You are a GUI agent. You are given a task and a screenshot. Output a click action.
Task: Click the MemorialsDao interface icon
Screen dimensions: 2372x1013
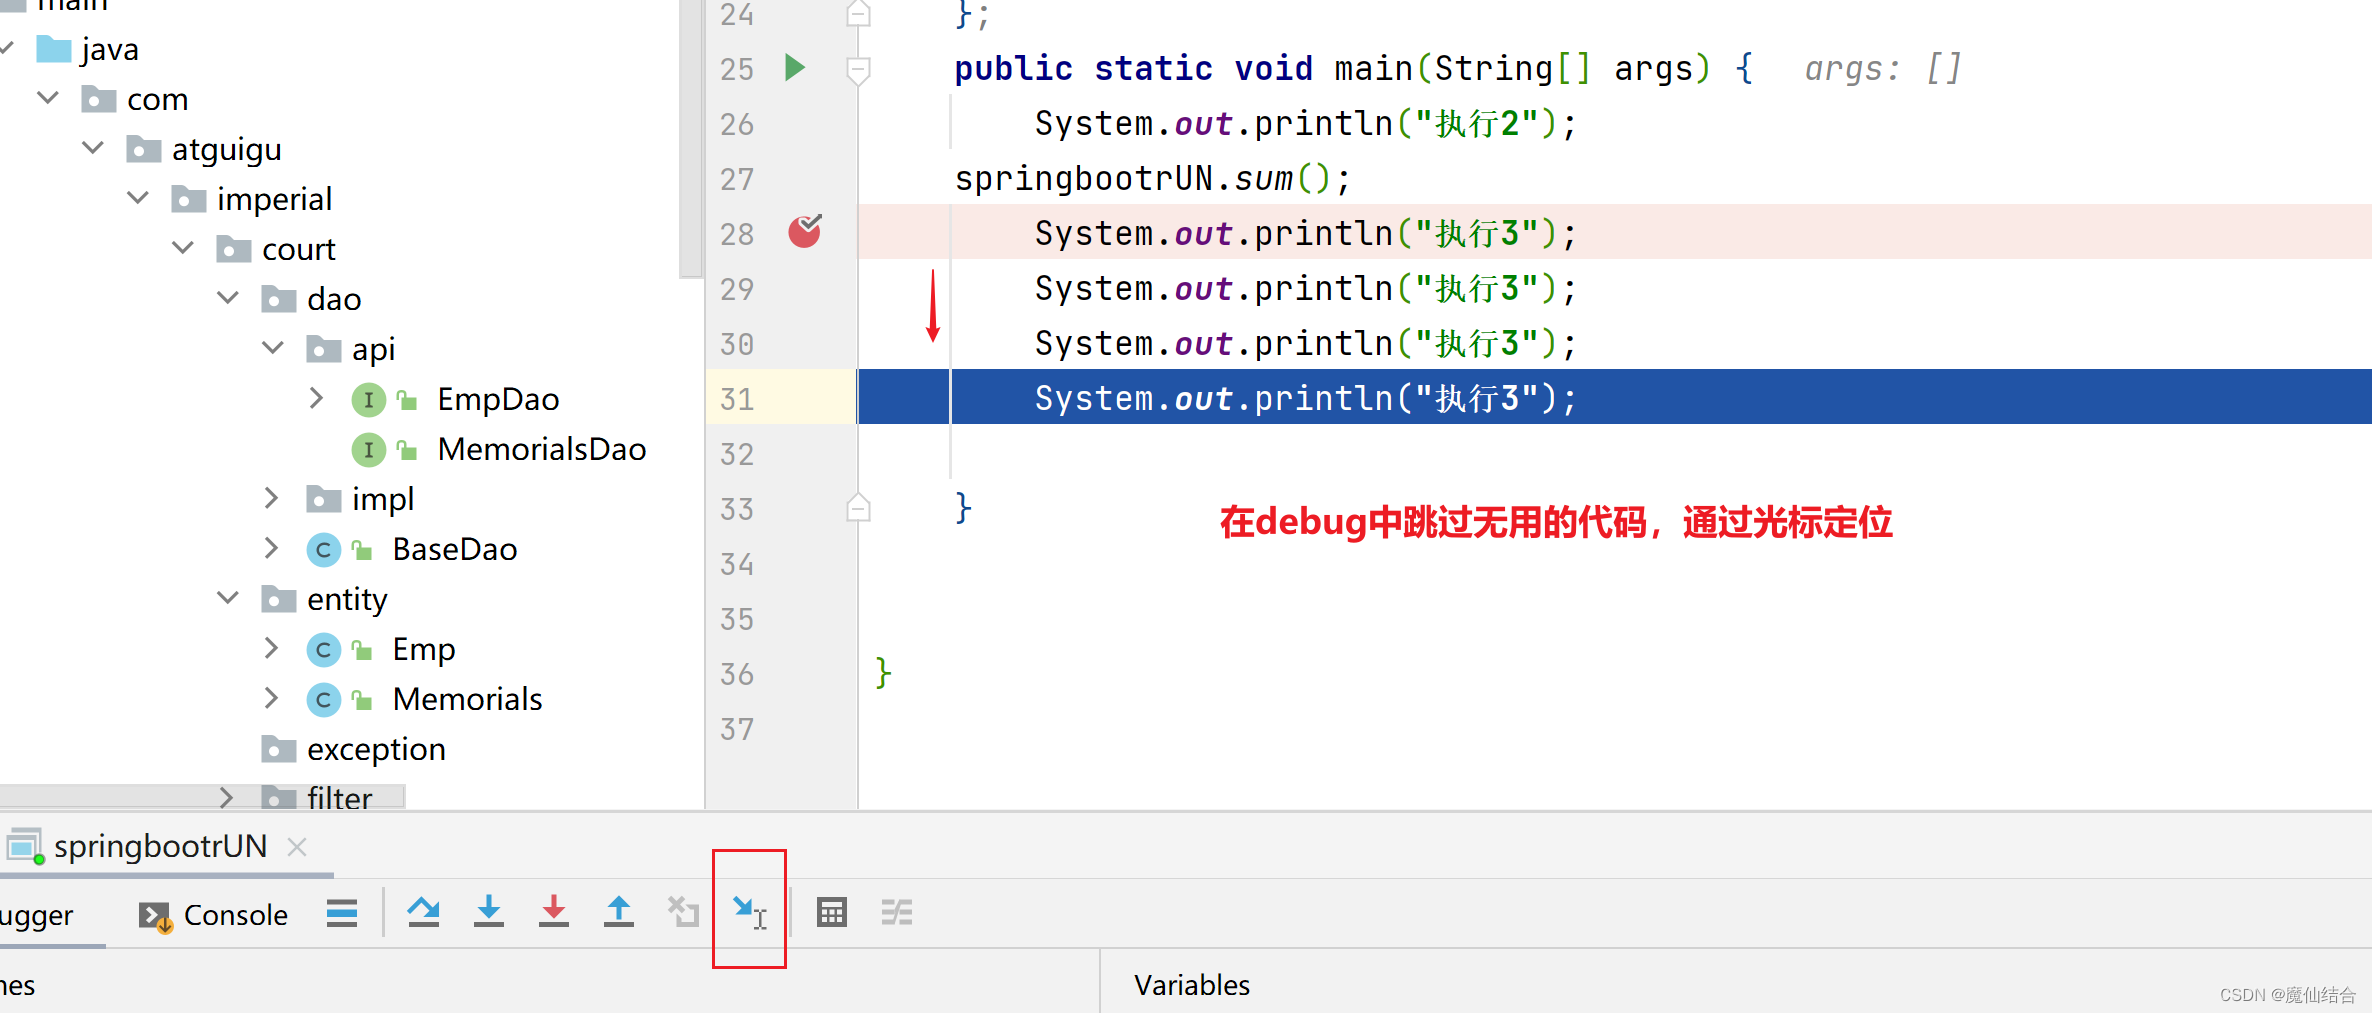point(368,450)
